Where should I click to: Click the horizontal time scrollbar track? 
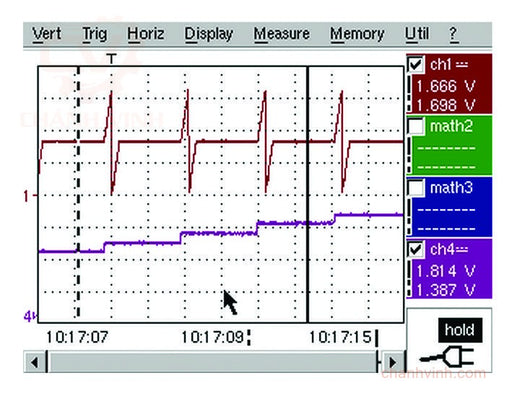pyautogui.click(x=212, y=362)
